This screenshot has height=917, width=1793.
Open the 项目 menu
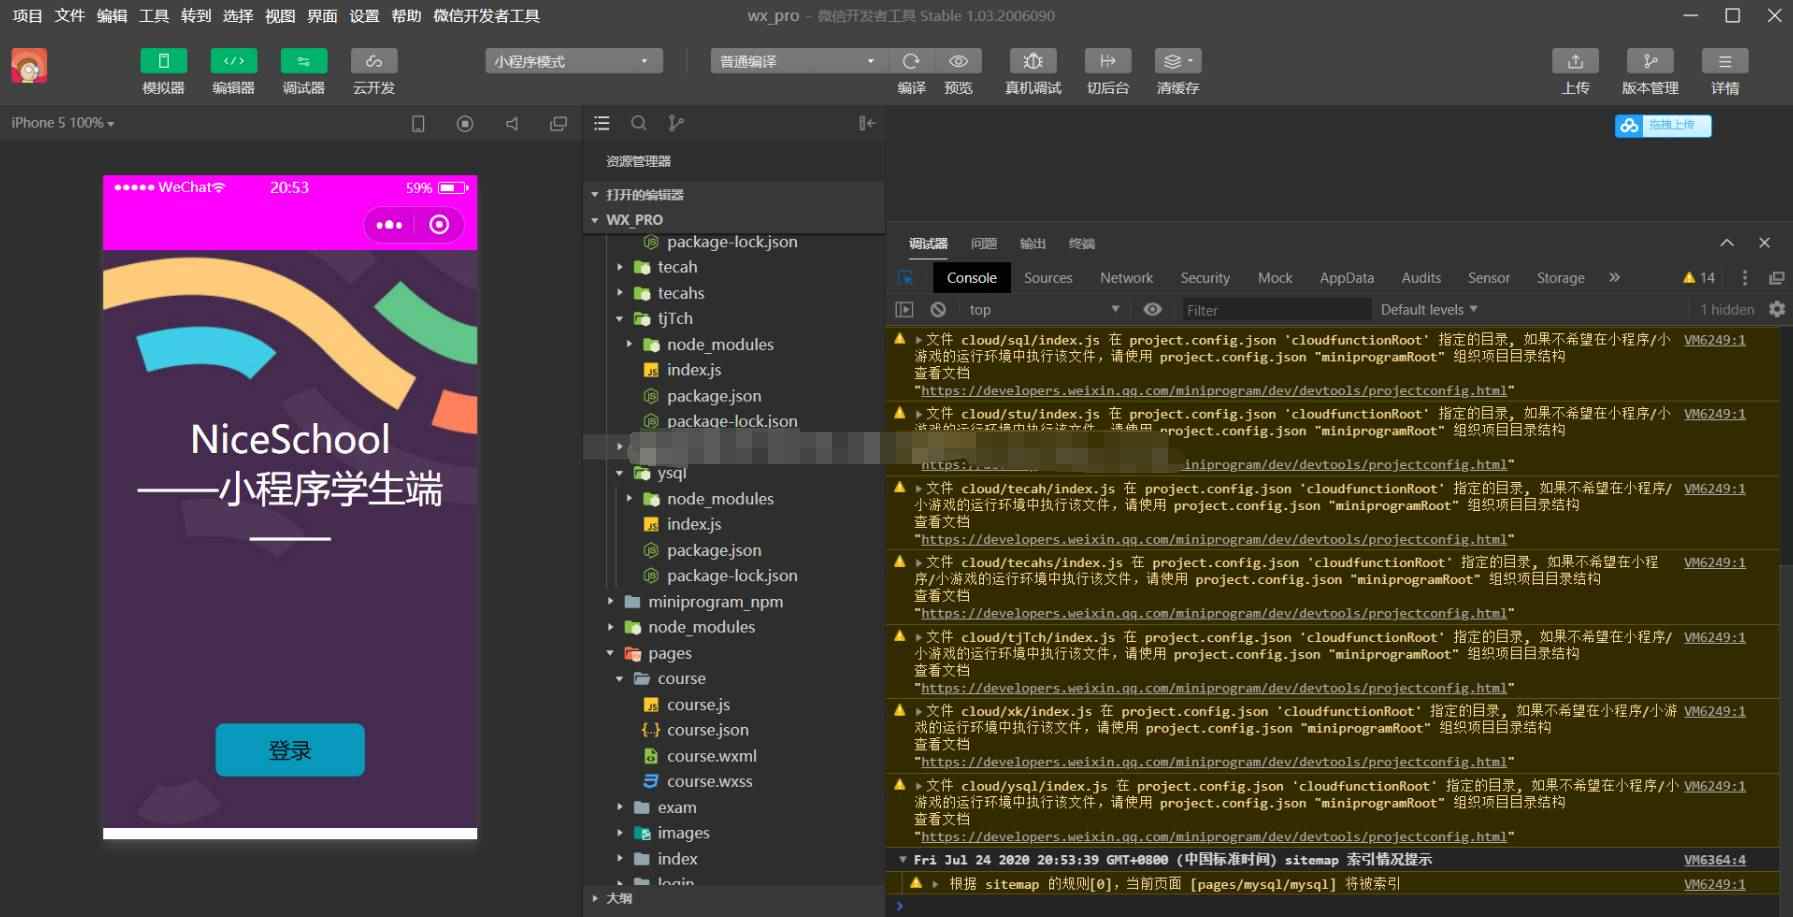27,16
